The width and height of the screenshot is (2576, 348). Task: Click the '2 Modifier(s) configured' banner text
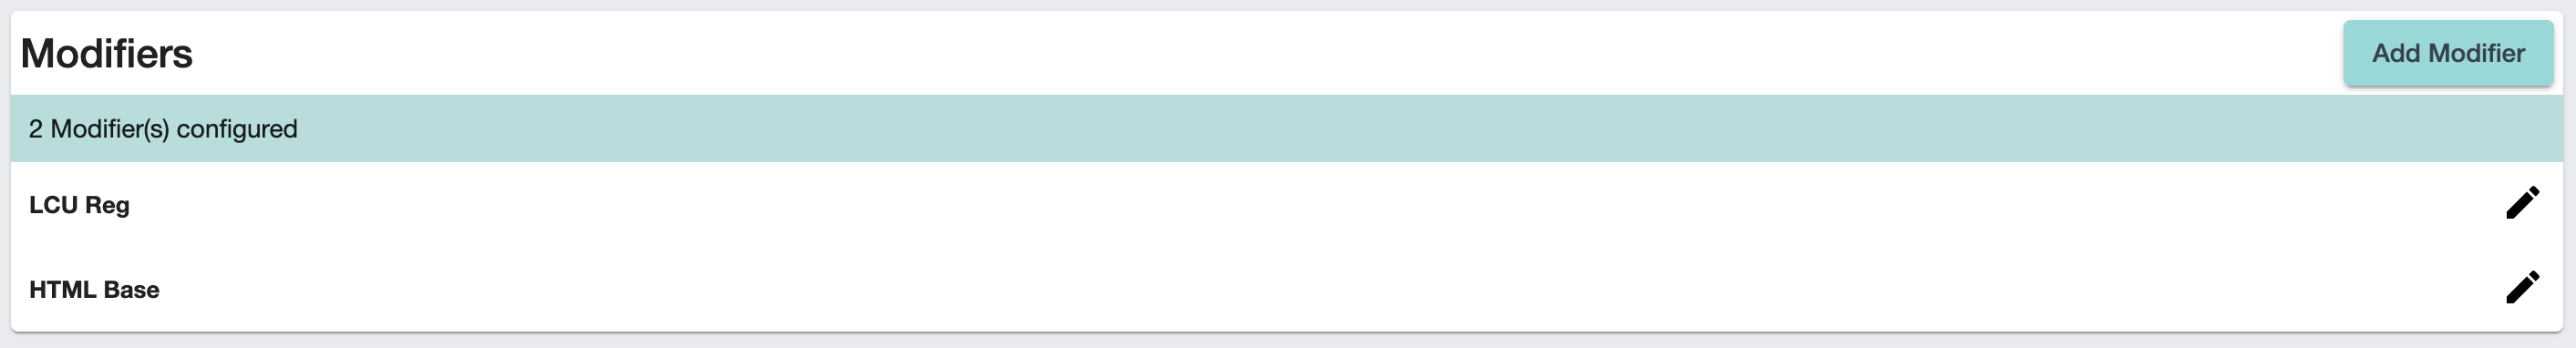[x=163, y=129]
